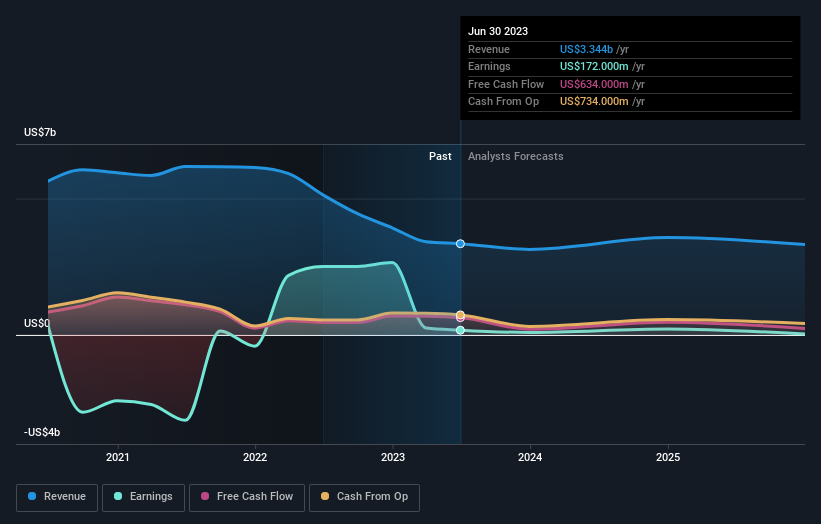Viewport: 821px width, 524px height.
Task: Click the Revenue row label in tooltip
Action: 489,49
